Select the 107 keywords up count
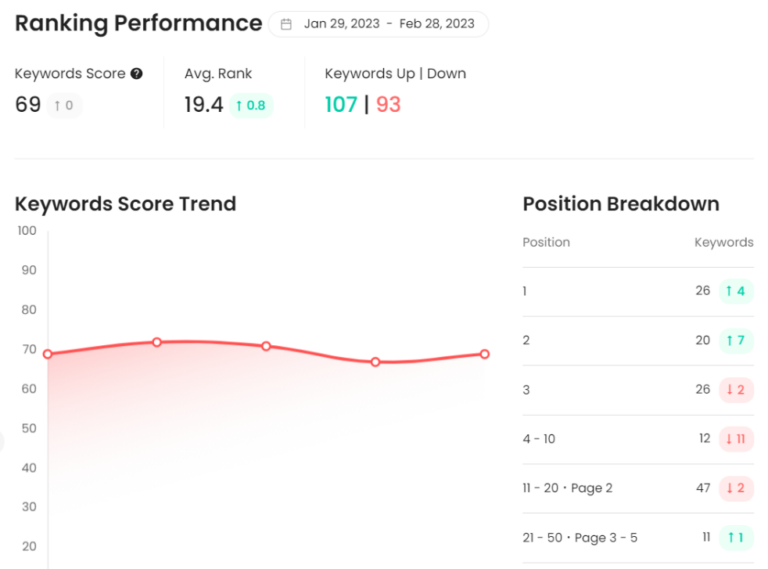Screen dimensions: 768x569 (x=341, y=105)
